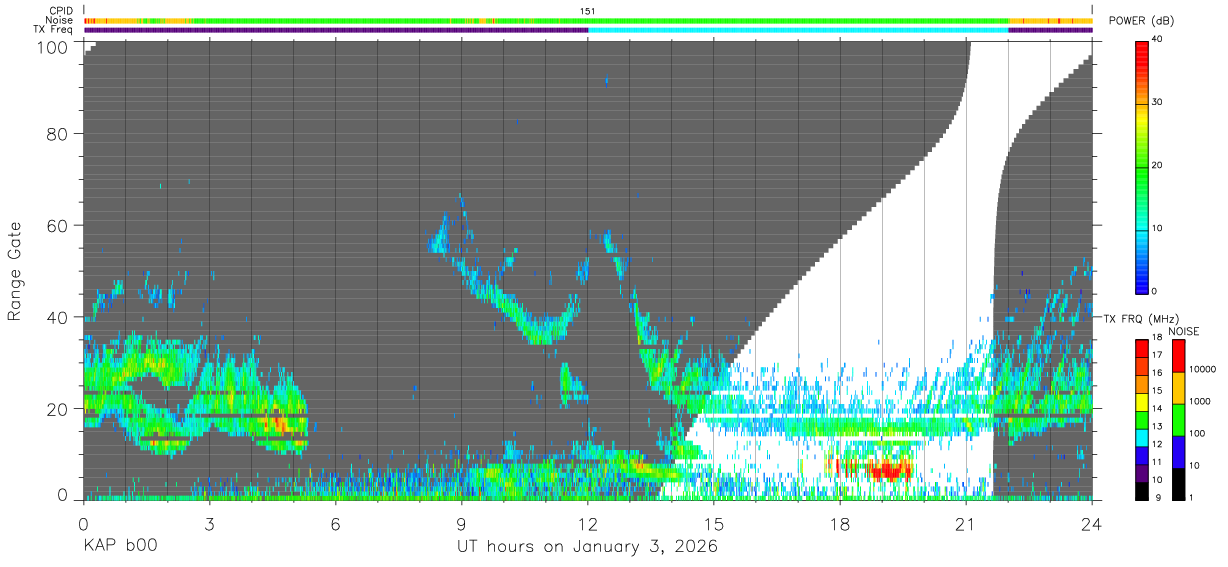Click the NOISE color scale bar
1228x567 pixels.
(x=1178, y=420)
